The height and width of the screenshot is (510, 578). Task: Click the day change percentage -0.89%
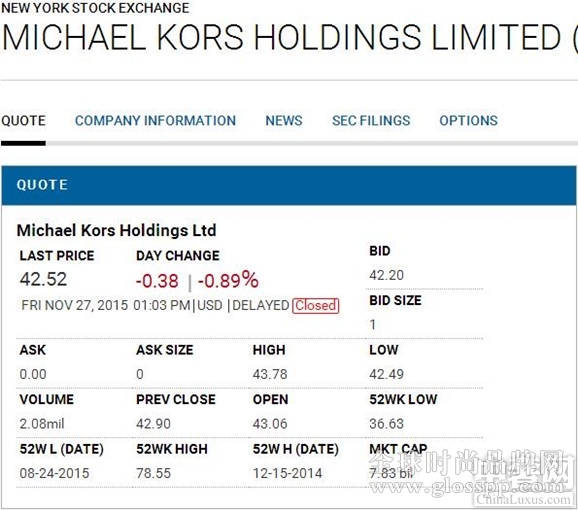pyautogui.click(x=228, y=280)
